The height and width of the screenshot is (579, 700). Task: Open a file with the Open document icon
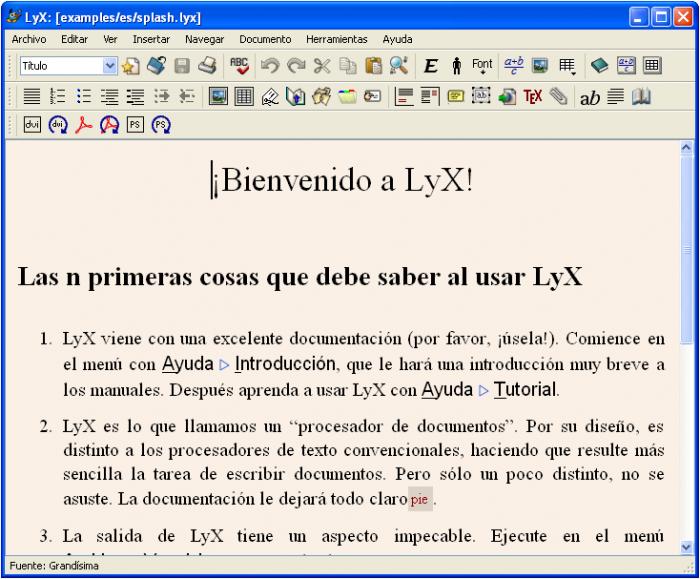(156, 66)
